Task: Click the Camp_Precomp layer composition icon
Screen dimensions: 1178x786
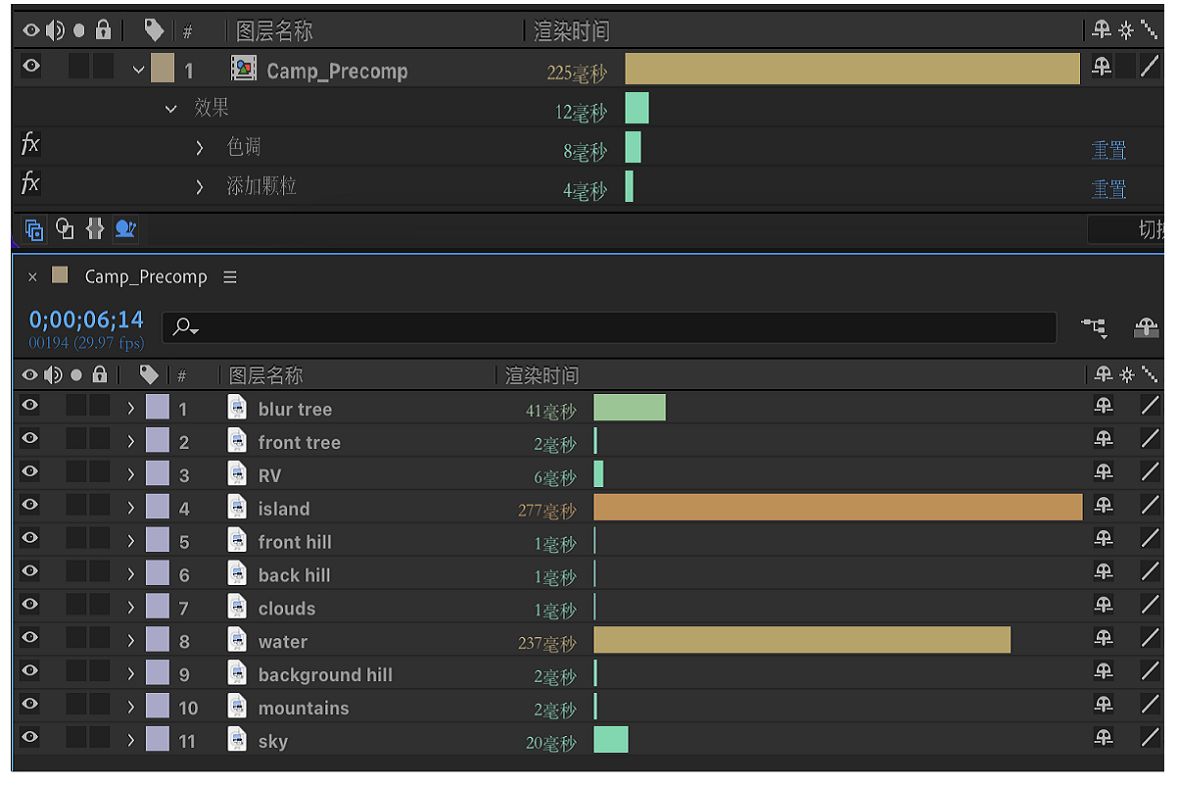Action: pos(243,69)
